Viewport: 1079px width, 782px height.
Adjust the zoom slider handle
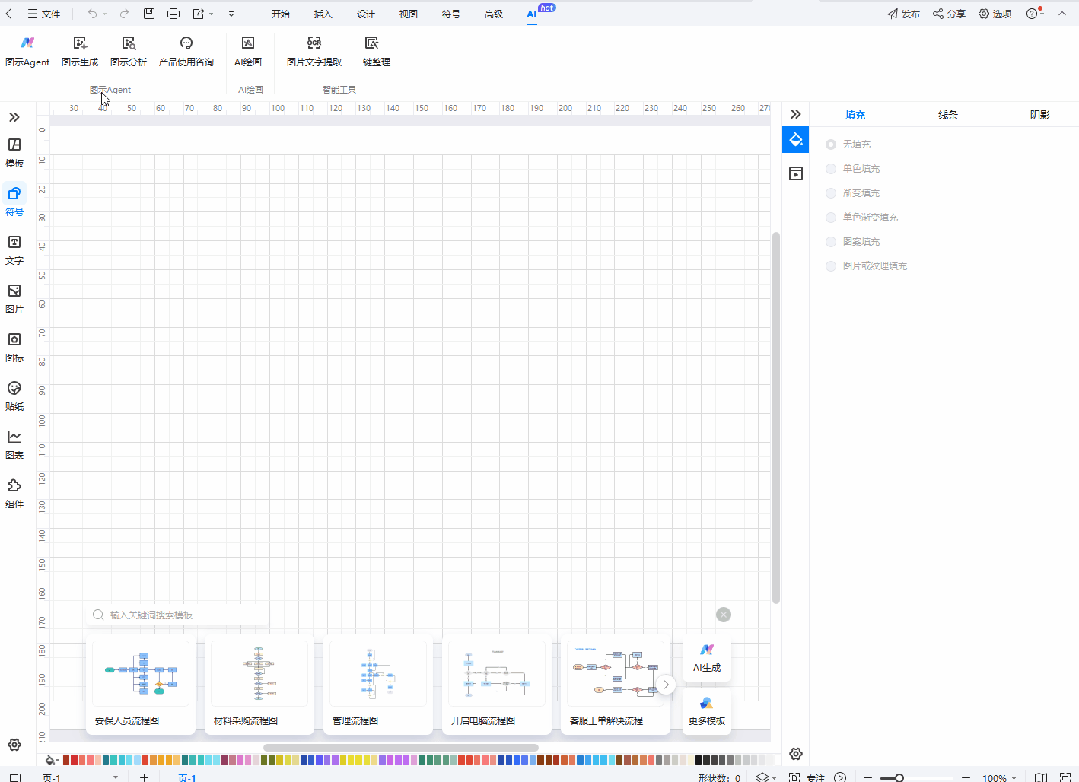(x=899, y=778)
